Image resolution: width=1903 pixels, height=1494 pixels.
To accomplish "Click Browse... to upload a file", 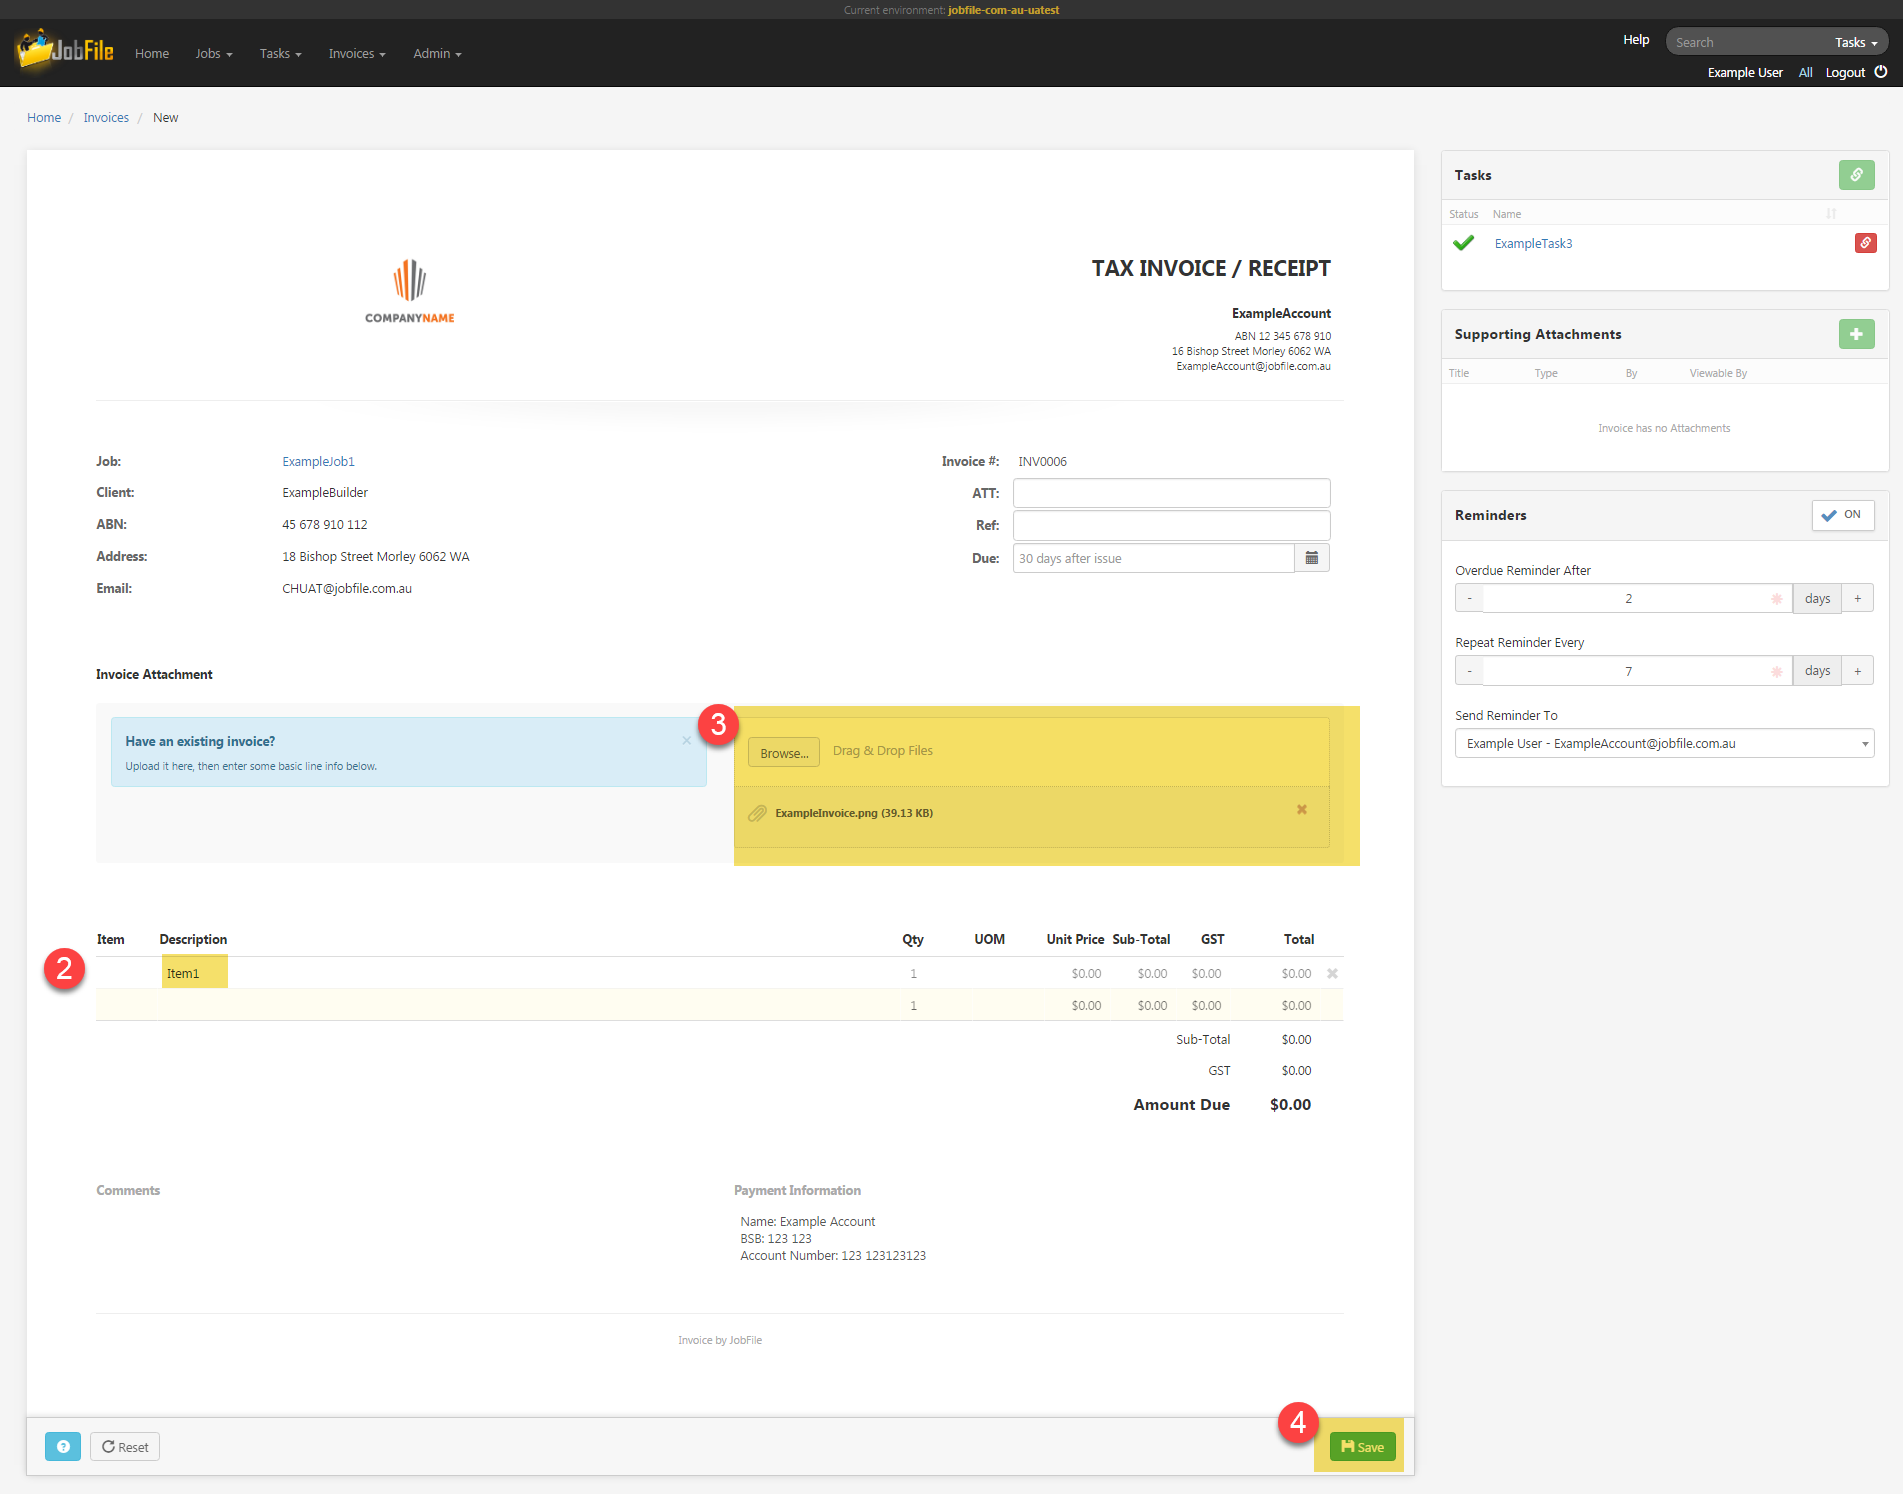I will click(x=784, y=753).
